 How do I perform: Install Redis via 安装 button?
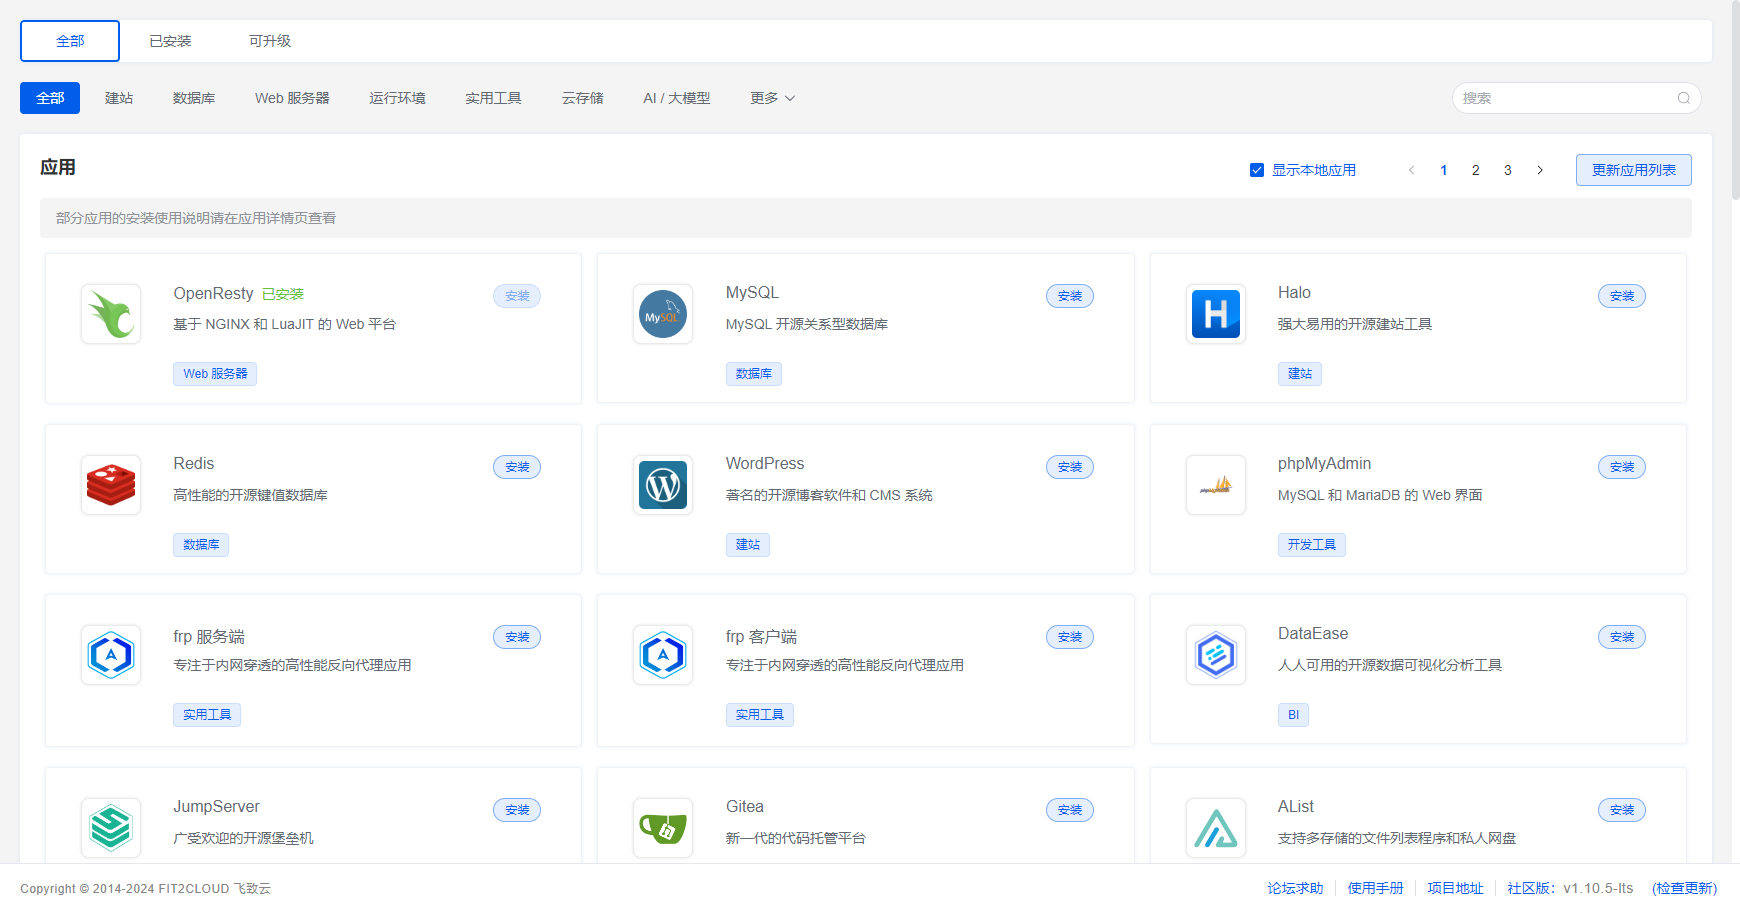(x=517, y=467)
